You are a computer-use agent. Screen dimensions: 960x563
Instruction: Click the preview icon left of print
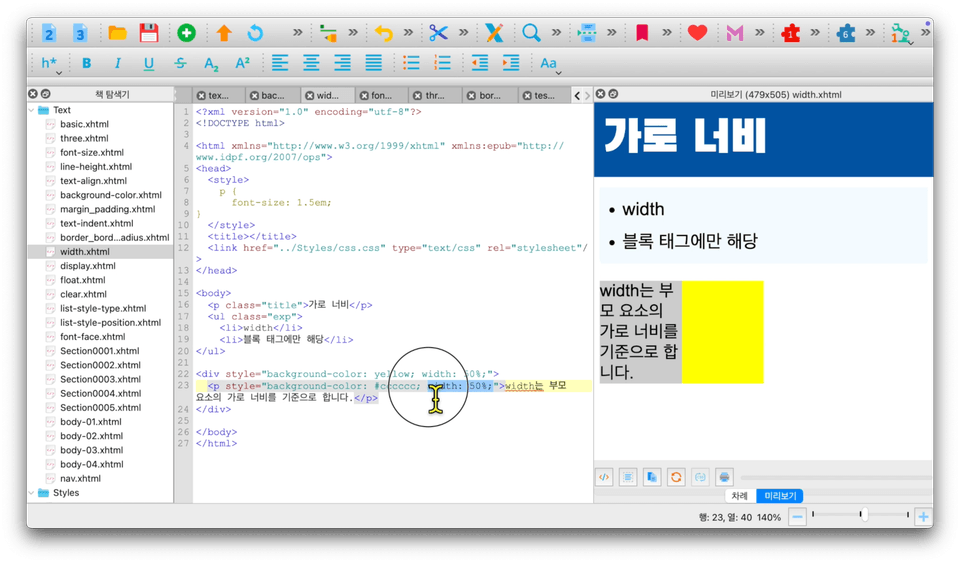click(x=700, y=477)
